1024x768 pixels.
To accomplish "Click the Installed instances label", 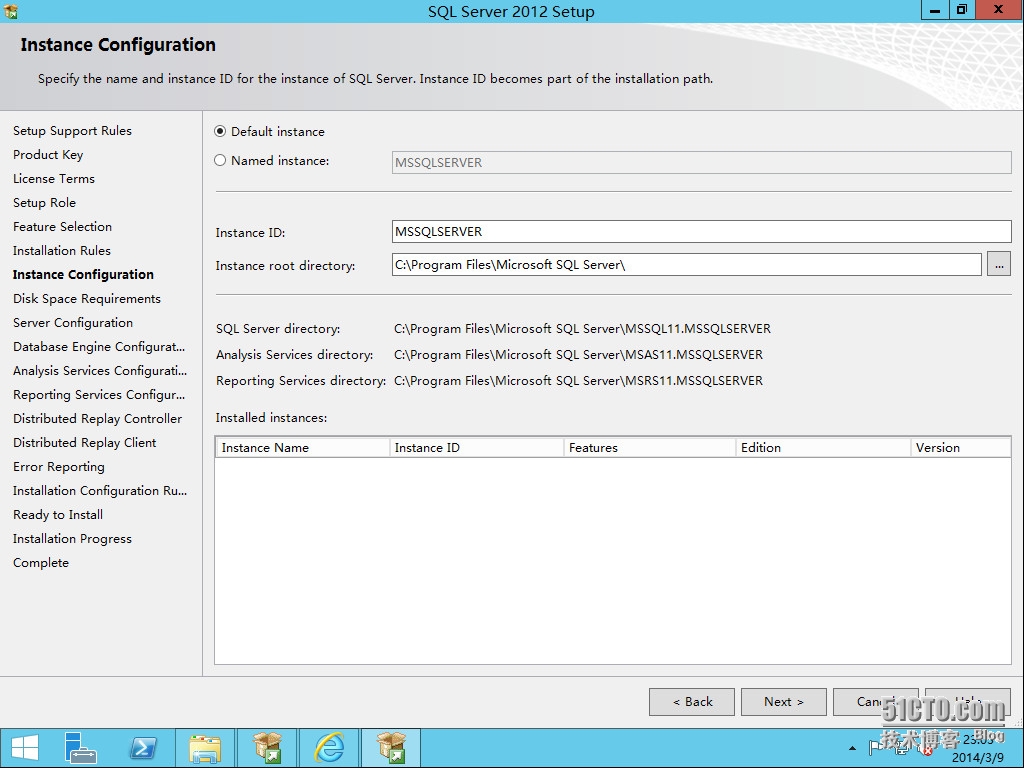I will point(272,417).
